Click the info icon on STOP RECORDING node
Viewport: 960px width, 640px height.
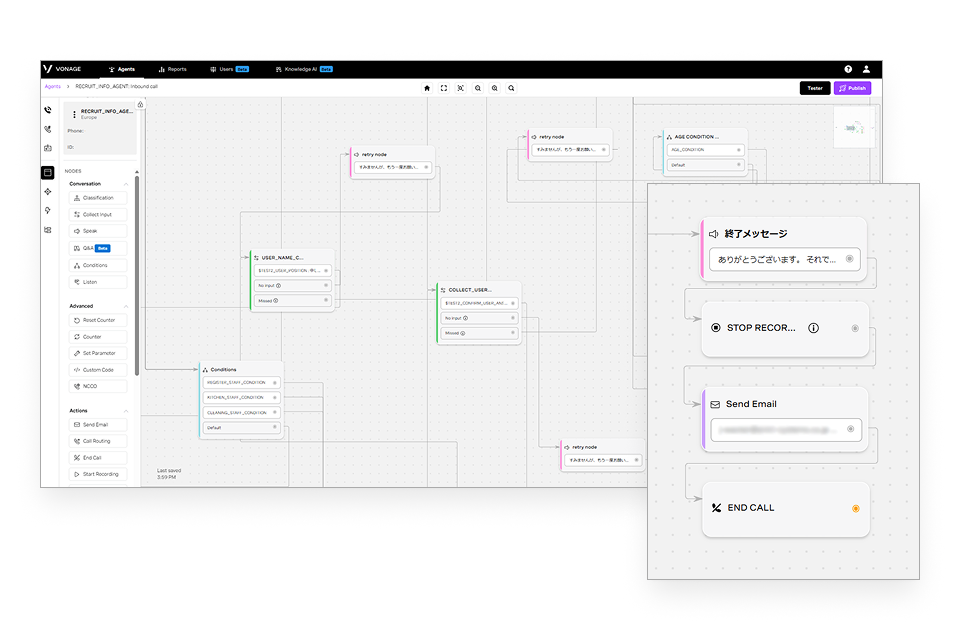pyautogui.click(x=813, y=327)
